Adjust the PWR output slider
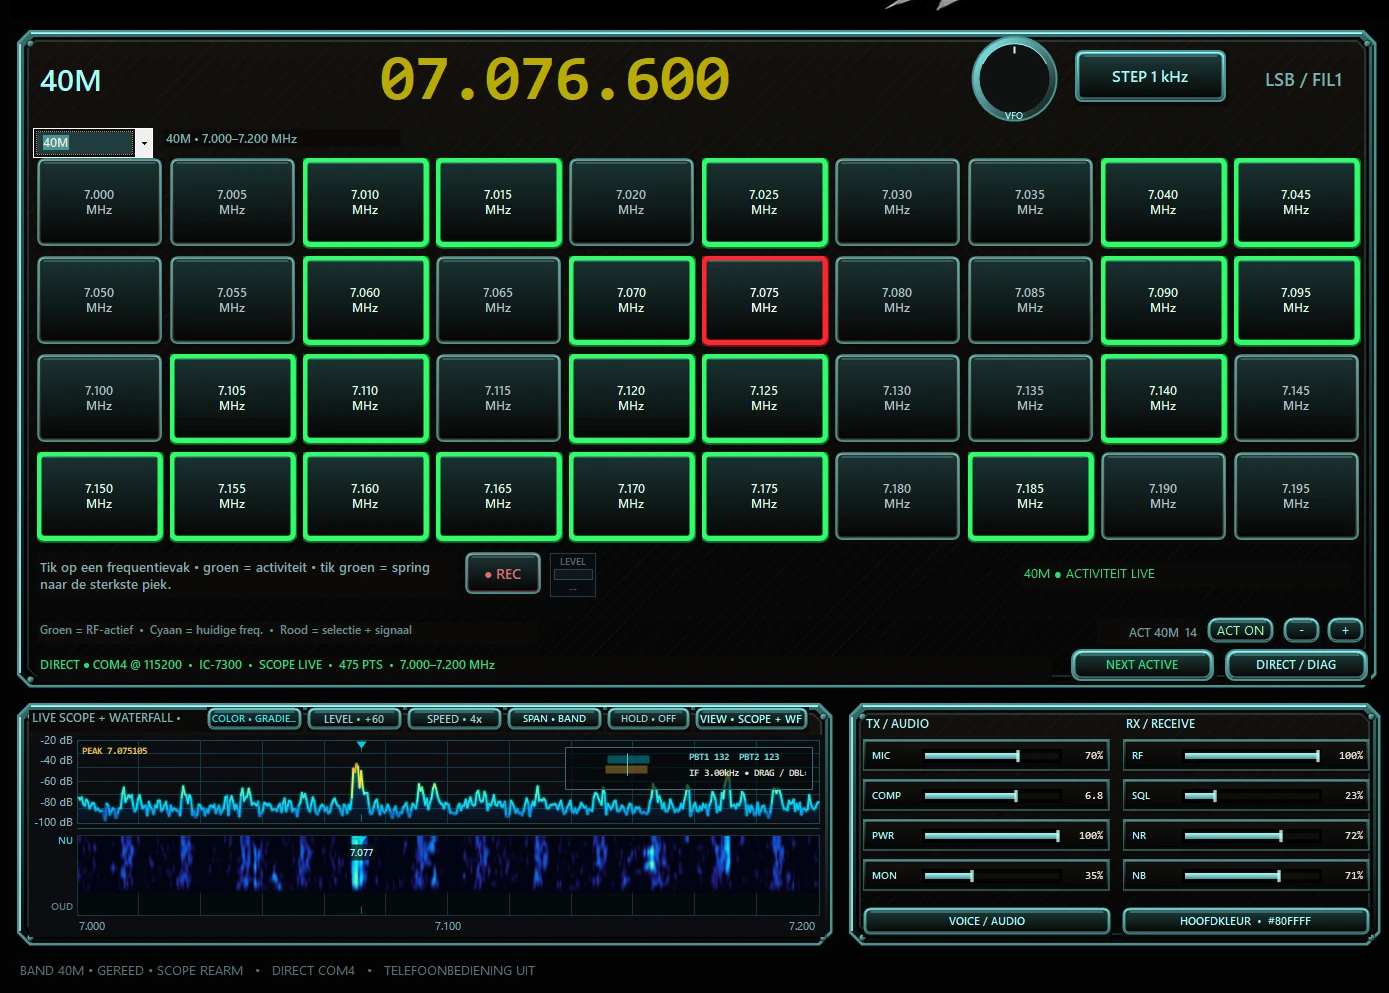Screen dimensions: 1389x993 click(992, 836)
